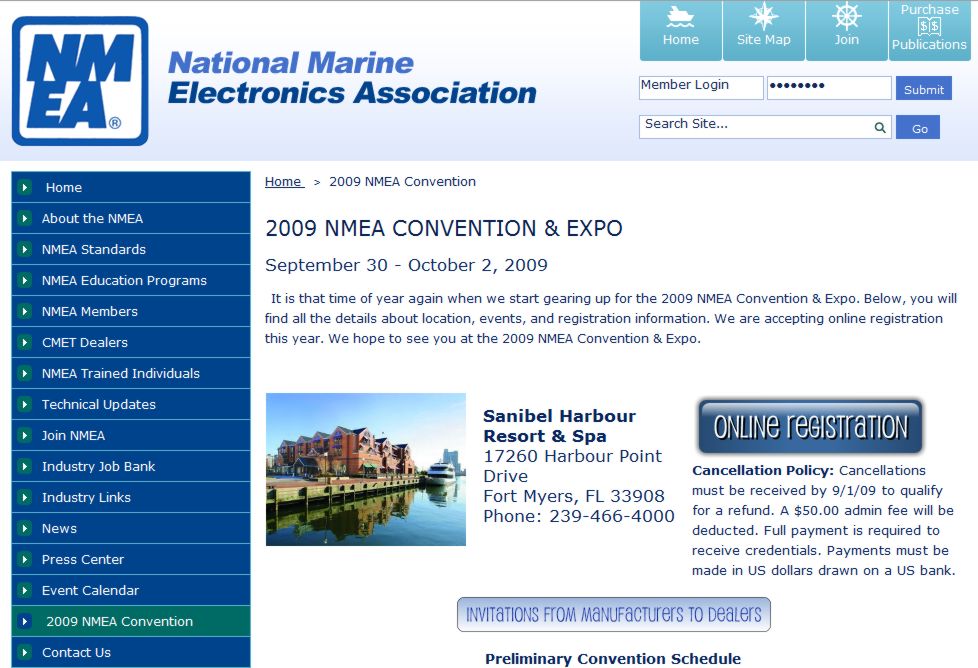Open the CMET Dealers page

pyautogui.click(x=131, y=342)
